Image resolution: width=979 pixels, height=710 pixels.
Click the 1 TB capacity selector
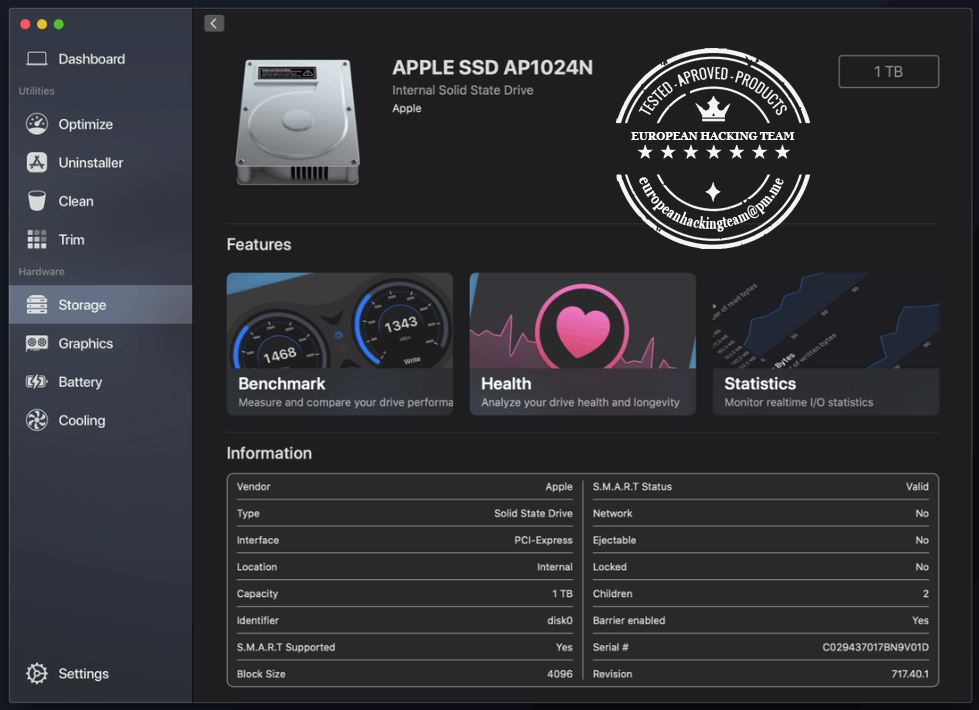click(x=887, y=71)
